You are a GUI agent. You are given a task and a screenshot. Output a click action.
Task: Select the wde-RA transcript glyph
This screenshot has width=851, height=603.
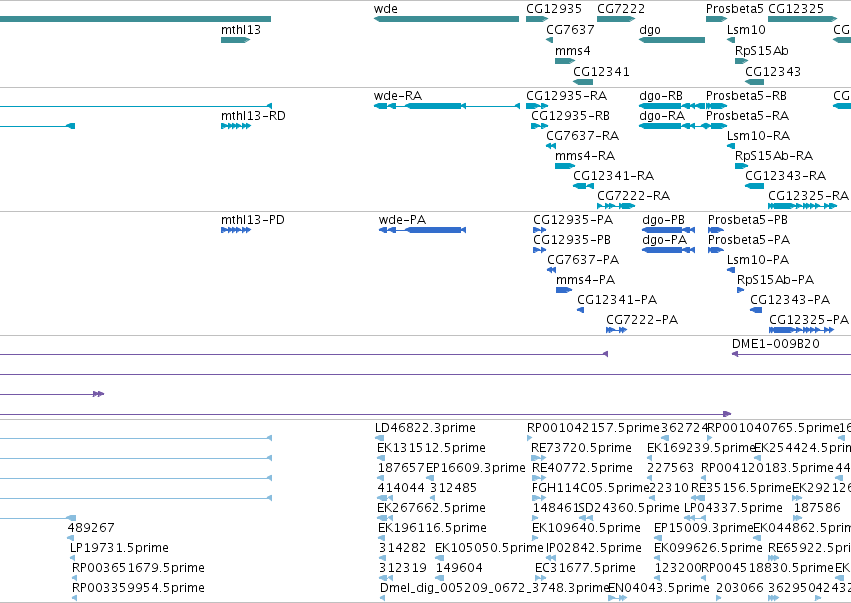coord(447,106)
